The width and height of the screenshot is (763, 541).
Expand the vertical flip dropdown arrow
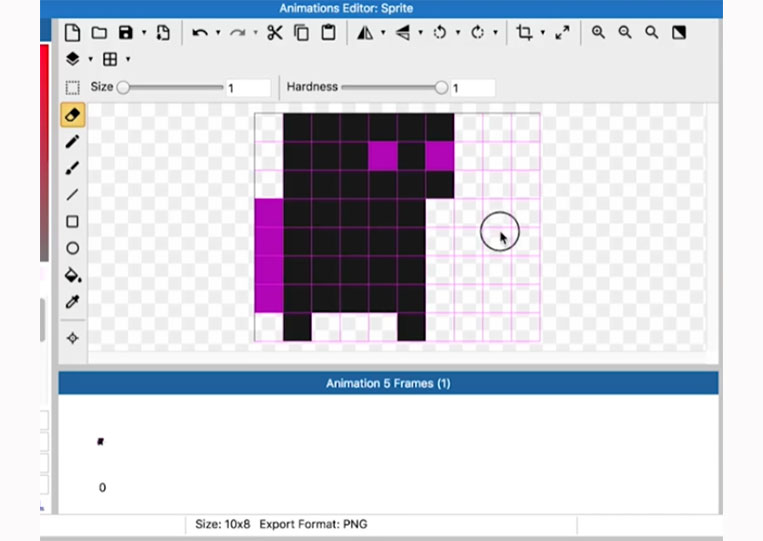(420, 33)
